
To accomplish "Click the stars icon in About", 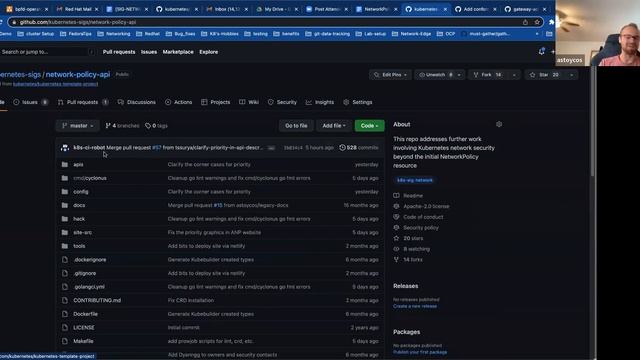I will pyautogui.click(x=396, y=238).
